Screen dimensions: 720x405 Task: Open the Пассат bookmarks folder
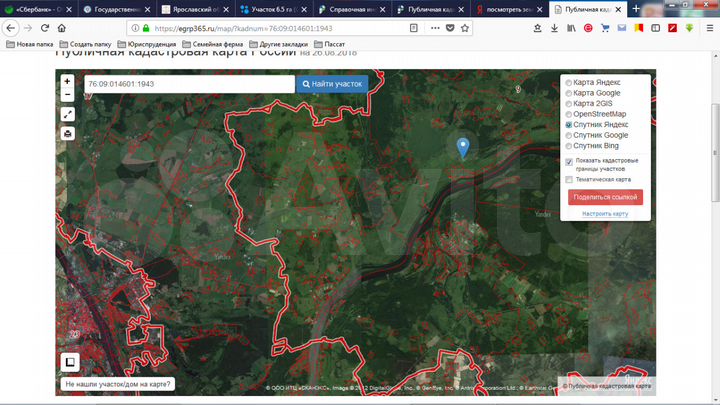(x=329, y=45)
